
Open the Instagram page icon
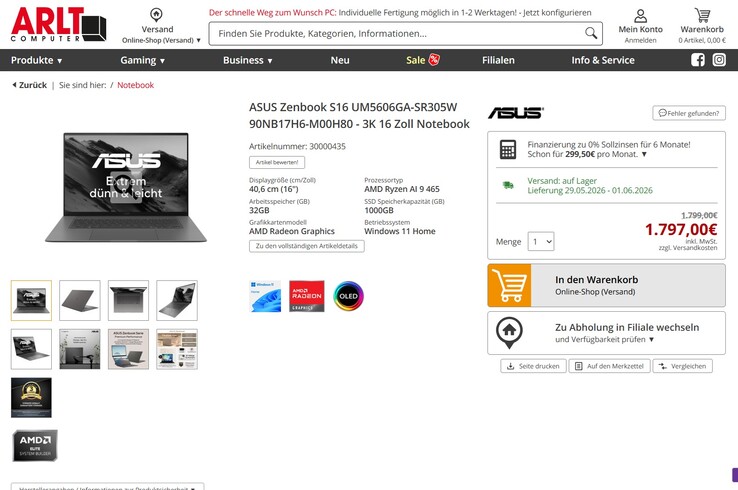tap(719, 60)
